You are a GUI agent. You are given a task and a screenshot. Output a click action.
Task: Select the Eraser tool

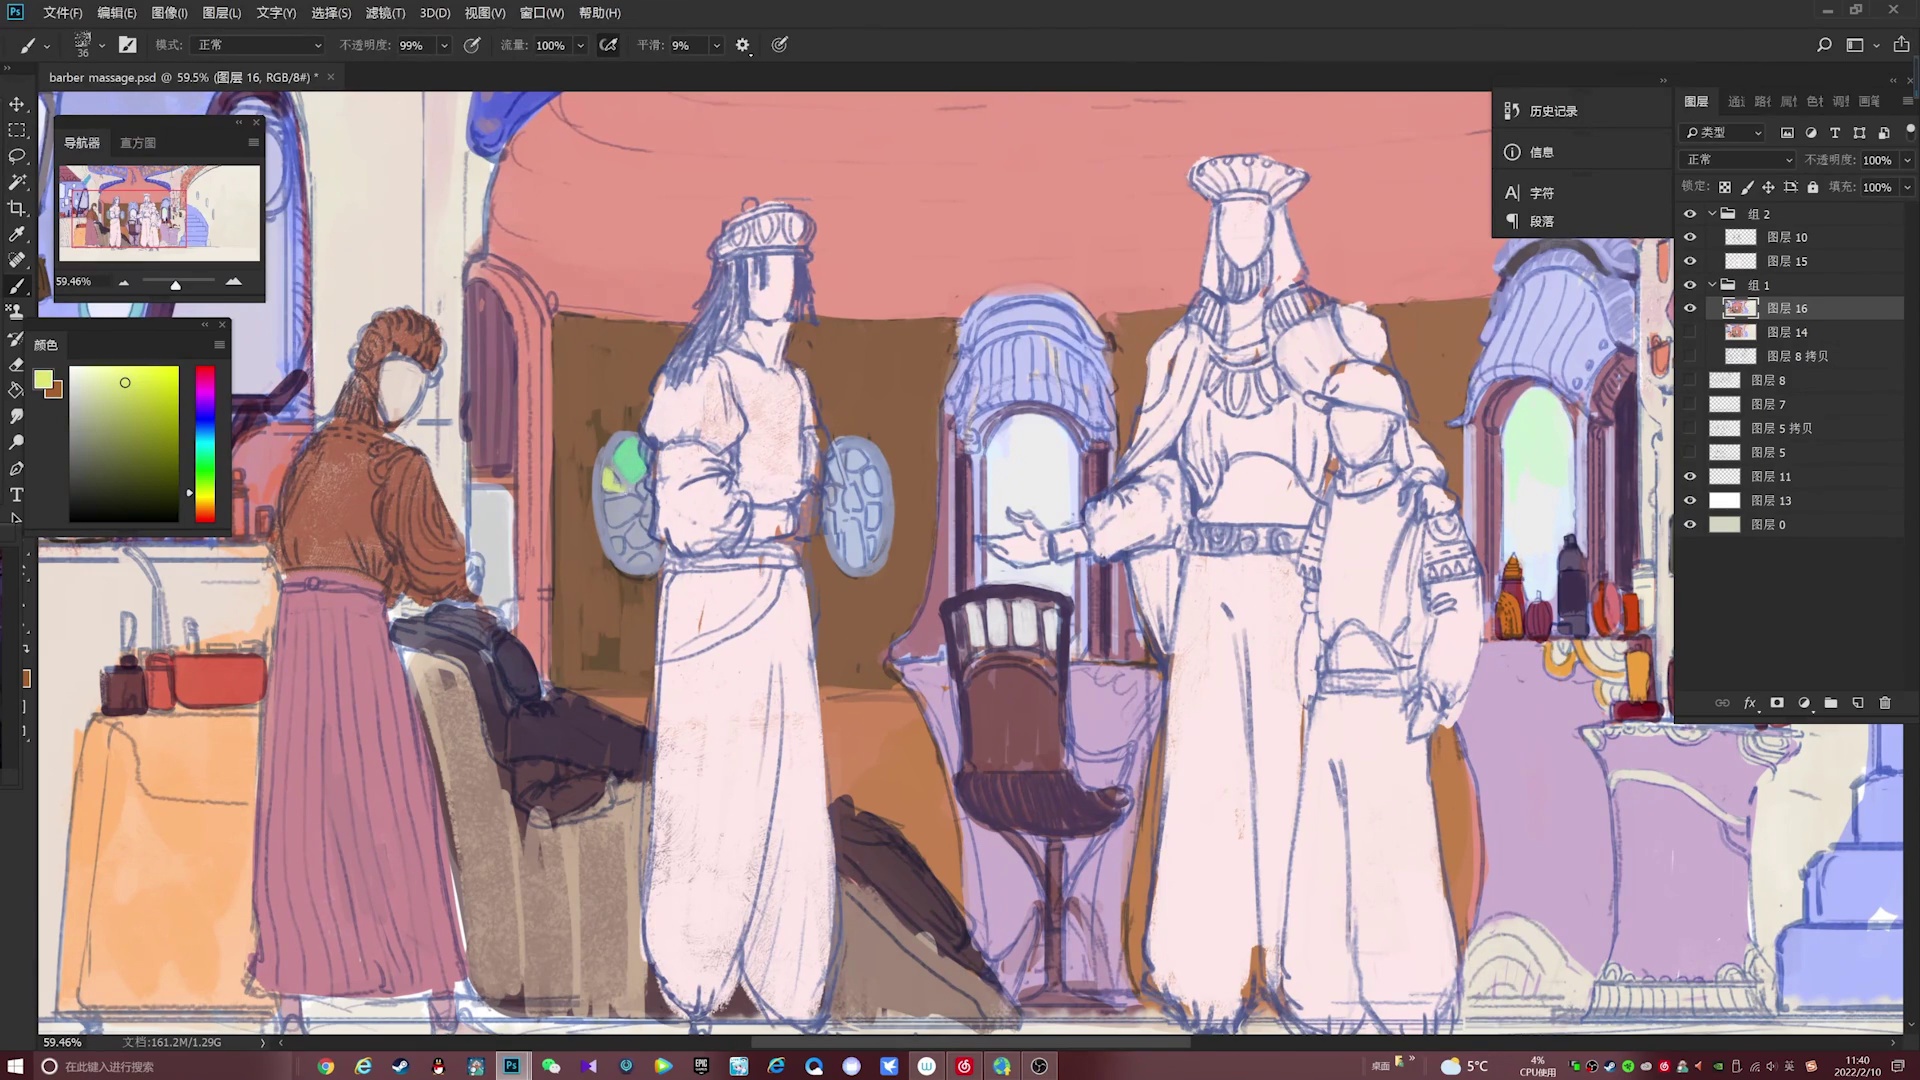click(x=17, y=364)
